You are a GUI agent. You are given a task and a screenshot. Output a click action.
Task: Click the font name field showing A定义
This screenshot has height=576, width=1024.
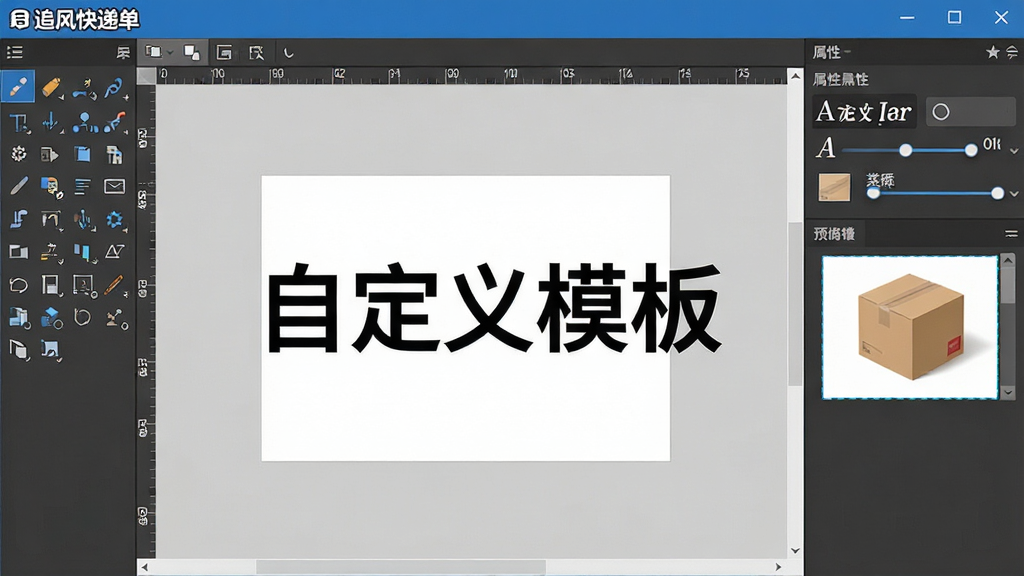[864, 112]
